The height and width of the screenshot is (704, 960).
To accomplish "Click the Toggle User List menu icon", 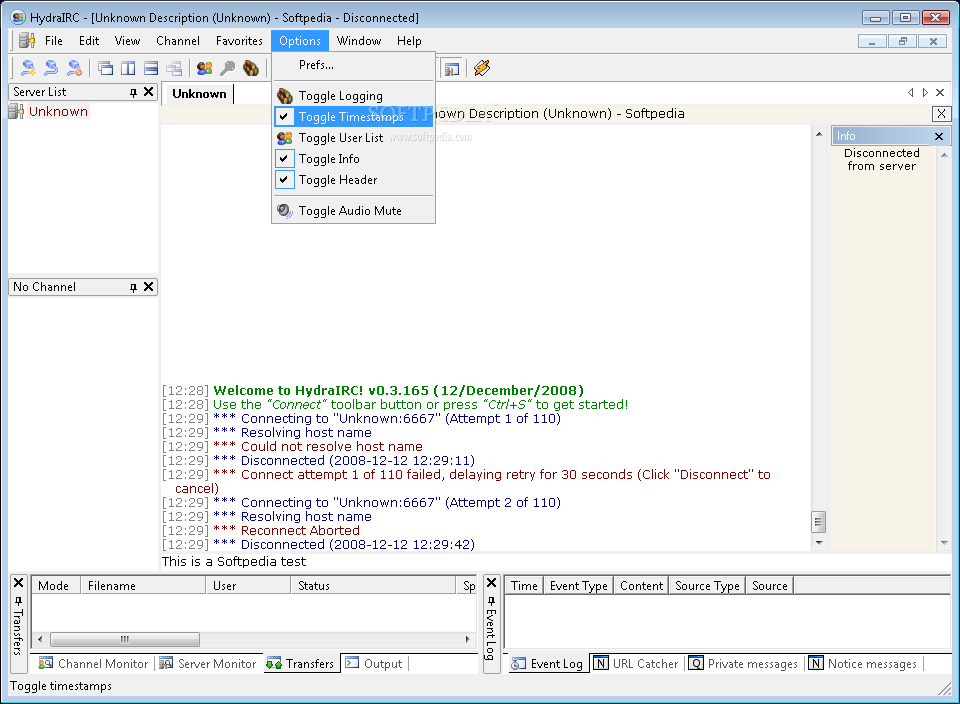I will click(285, 138).
